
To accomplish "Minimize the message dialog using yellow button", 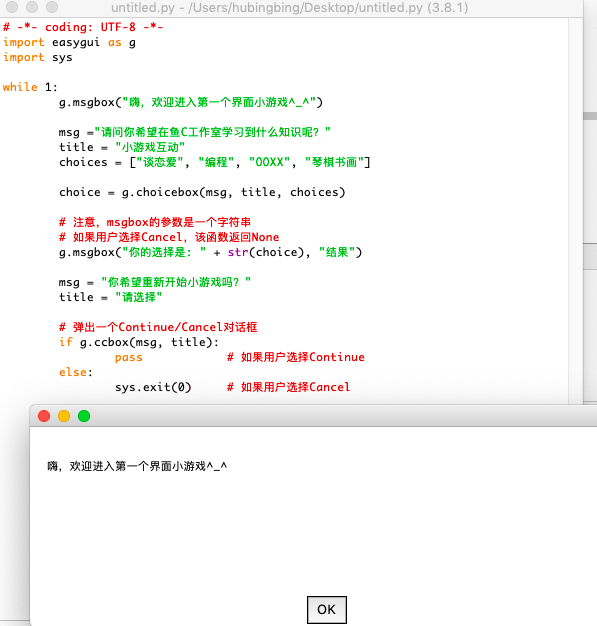I will pyautogui.click(x=64, y=416).
